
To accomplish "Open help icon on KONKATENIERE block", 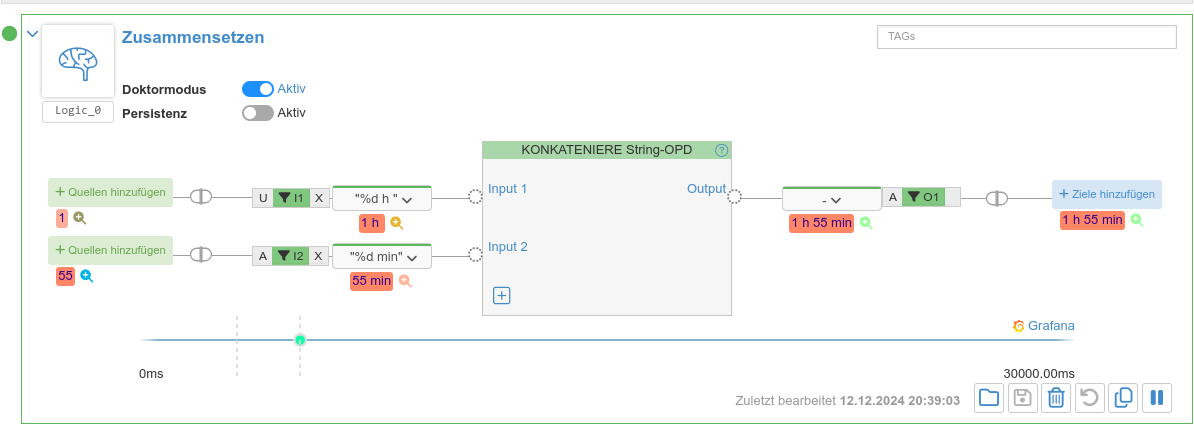I will tap(722, 150).
